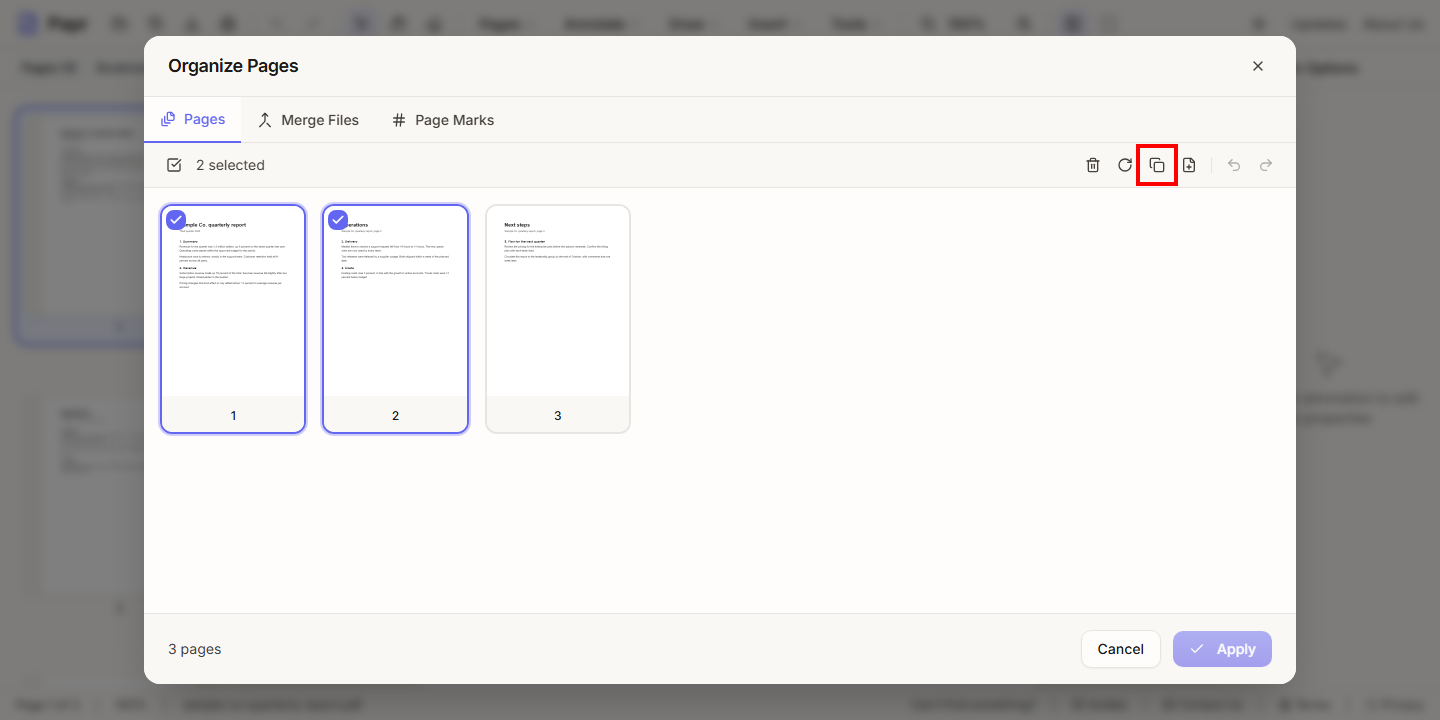Click the '2 selected' label

230,165
